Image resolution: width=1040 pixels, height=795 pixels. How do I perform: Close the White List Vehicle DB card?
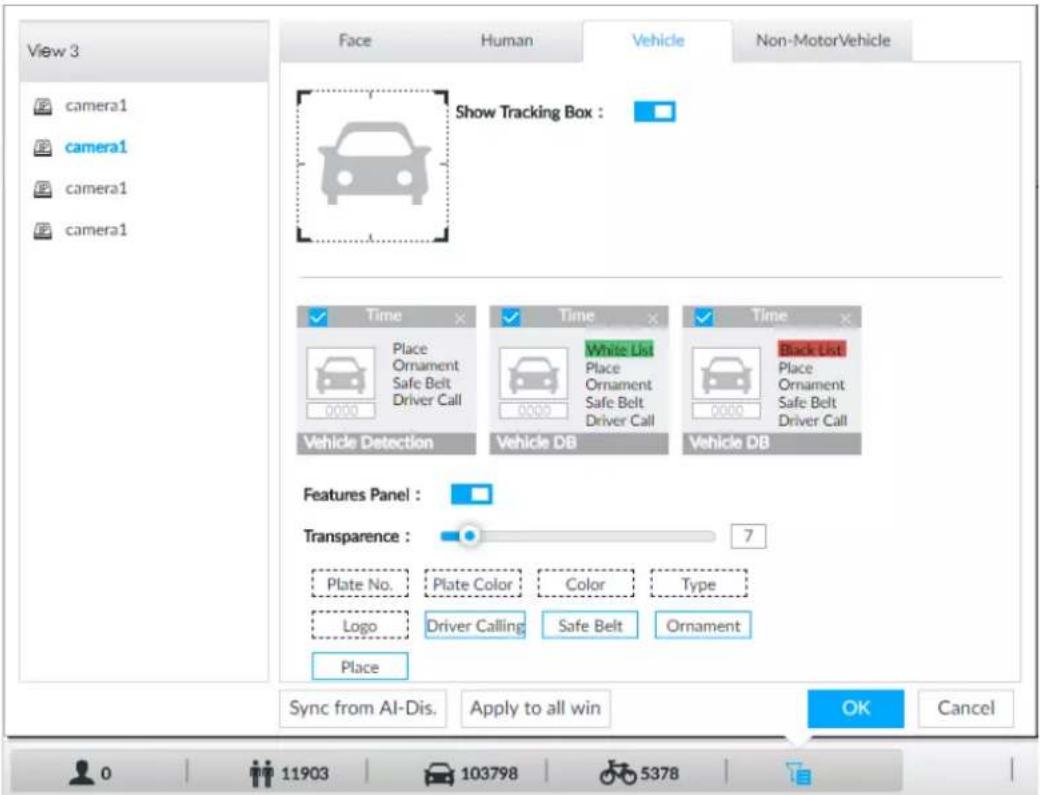(x=653, y=319)
